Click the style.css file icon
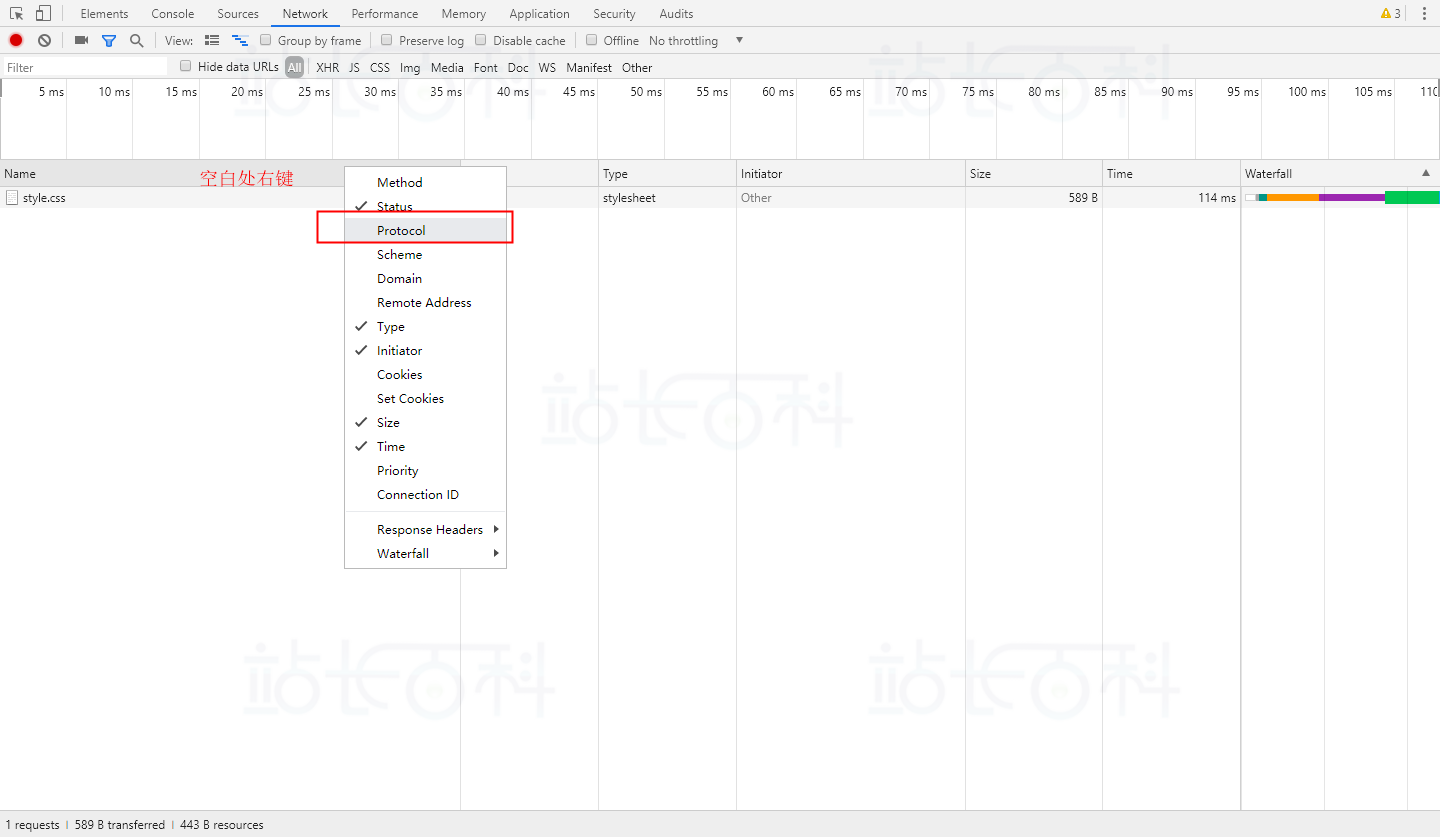The width and height of the screenshot is (1440, 837). [x=12, y=198]
